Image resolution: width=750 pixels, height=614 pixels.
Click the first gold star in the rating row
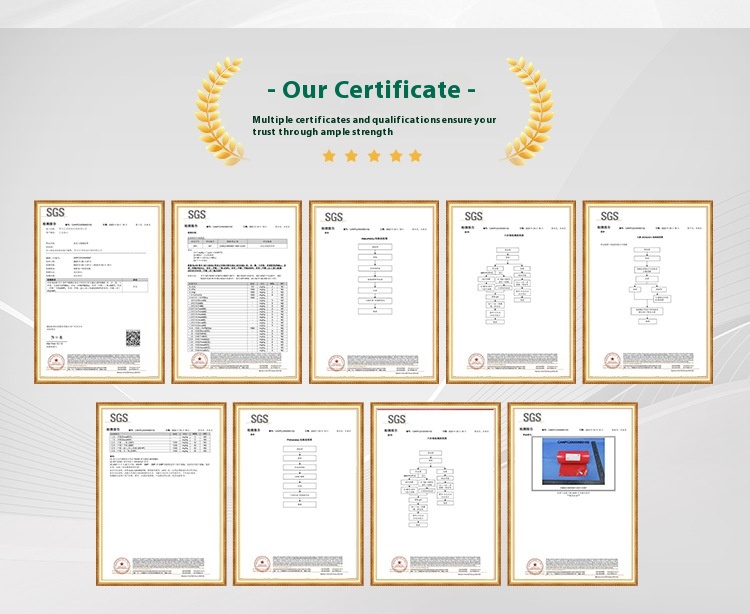(329, 156)
